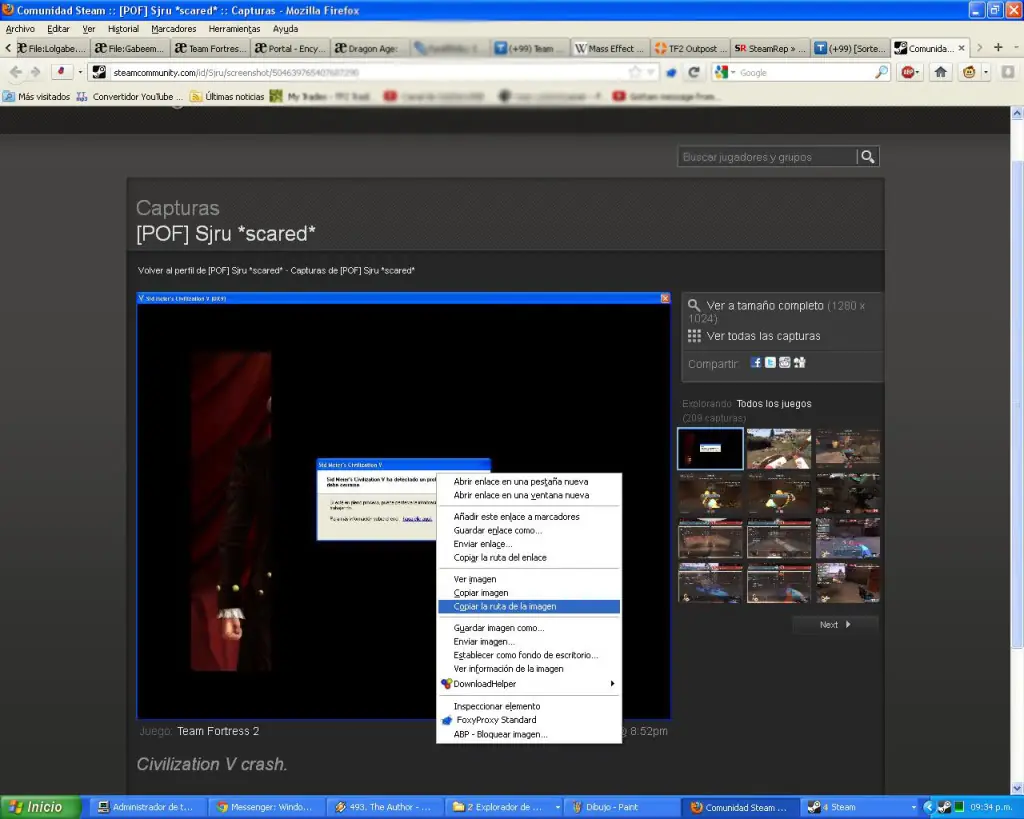This screenshot has width=1024, height=819.
Task: Expand the DownloadHelper submenu
Action: [612, 683]
